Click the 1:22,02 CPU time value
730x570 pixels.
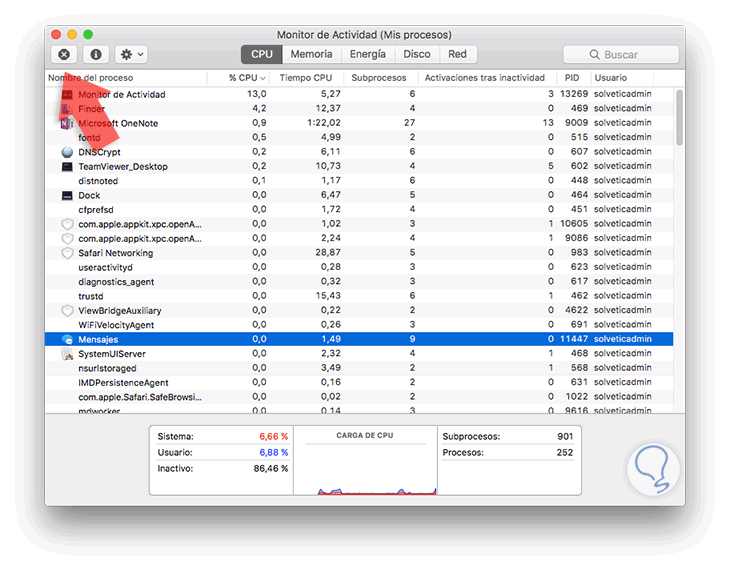pyautogui.click(x=324, y=123)
